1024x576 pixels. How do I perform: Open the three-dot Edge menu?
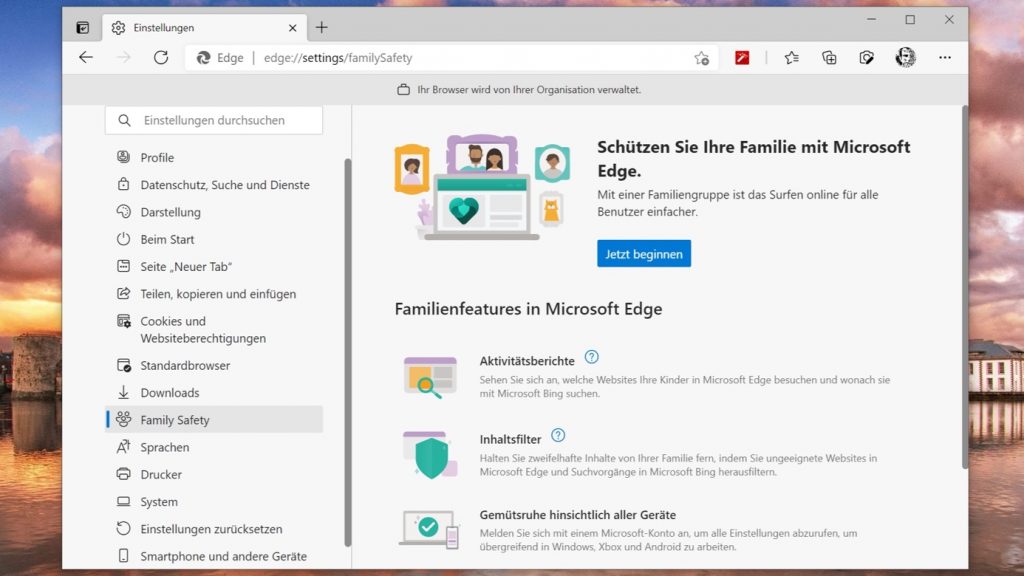(944, 58)
